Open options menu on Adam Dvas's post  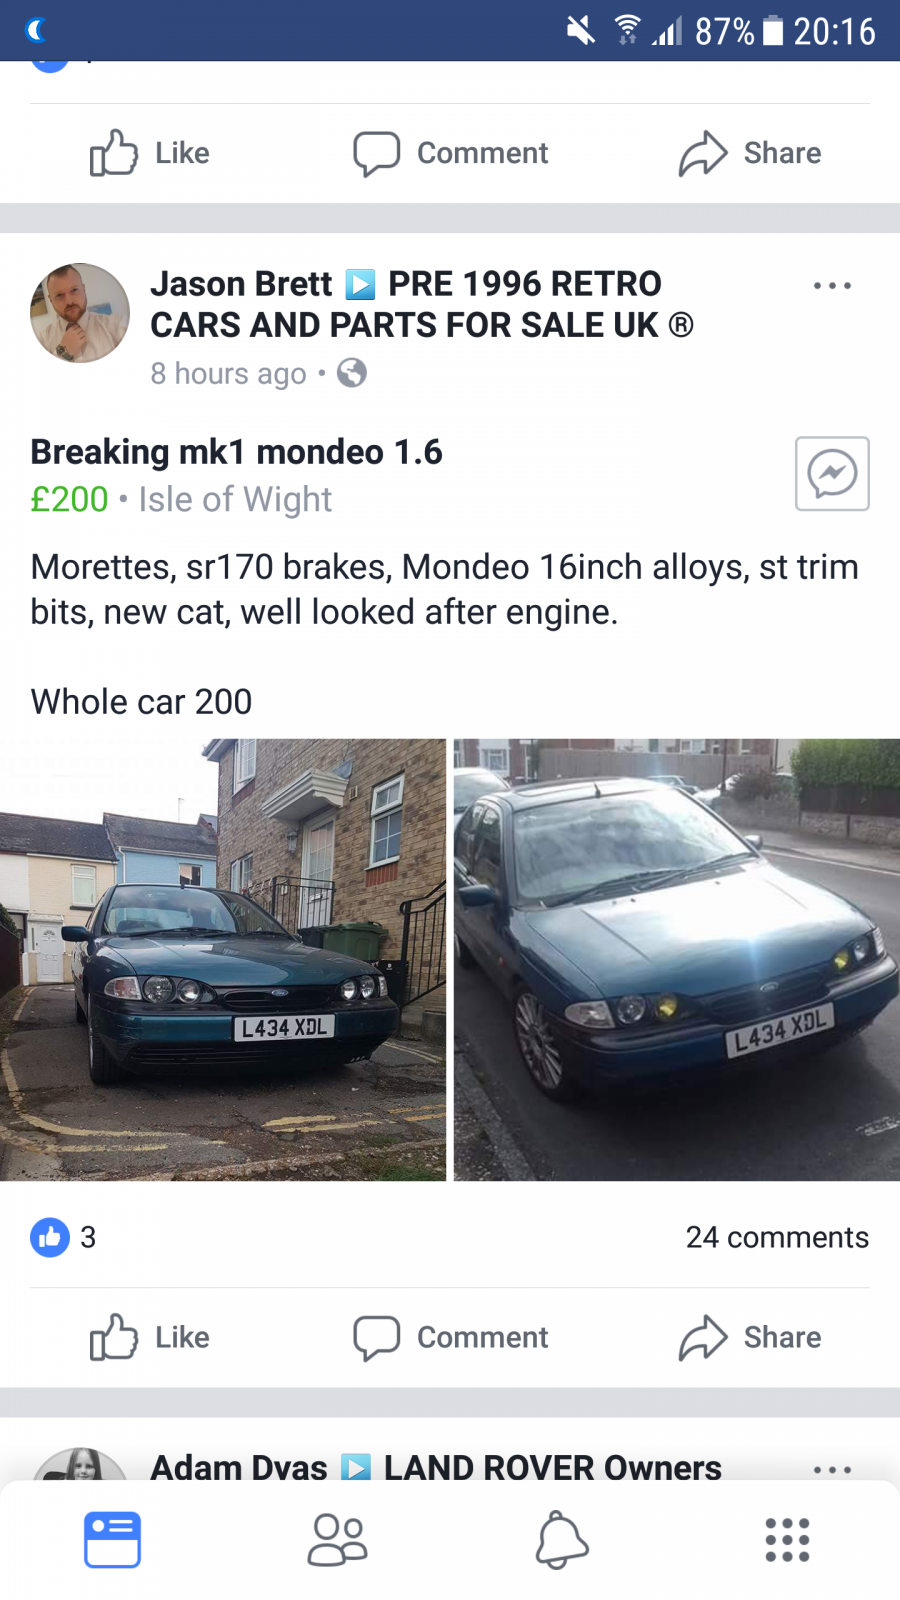coord(832,1470)
